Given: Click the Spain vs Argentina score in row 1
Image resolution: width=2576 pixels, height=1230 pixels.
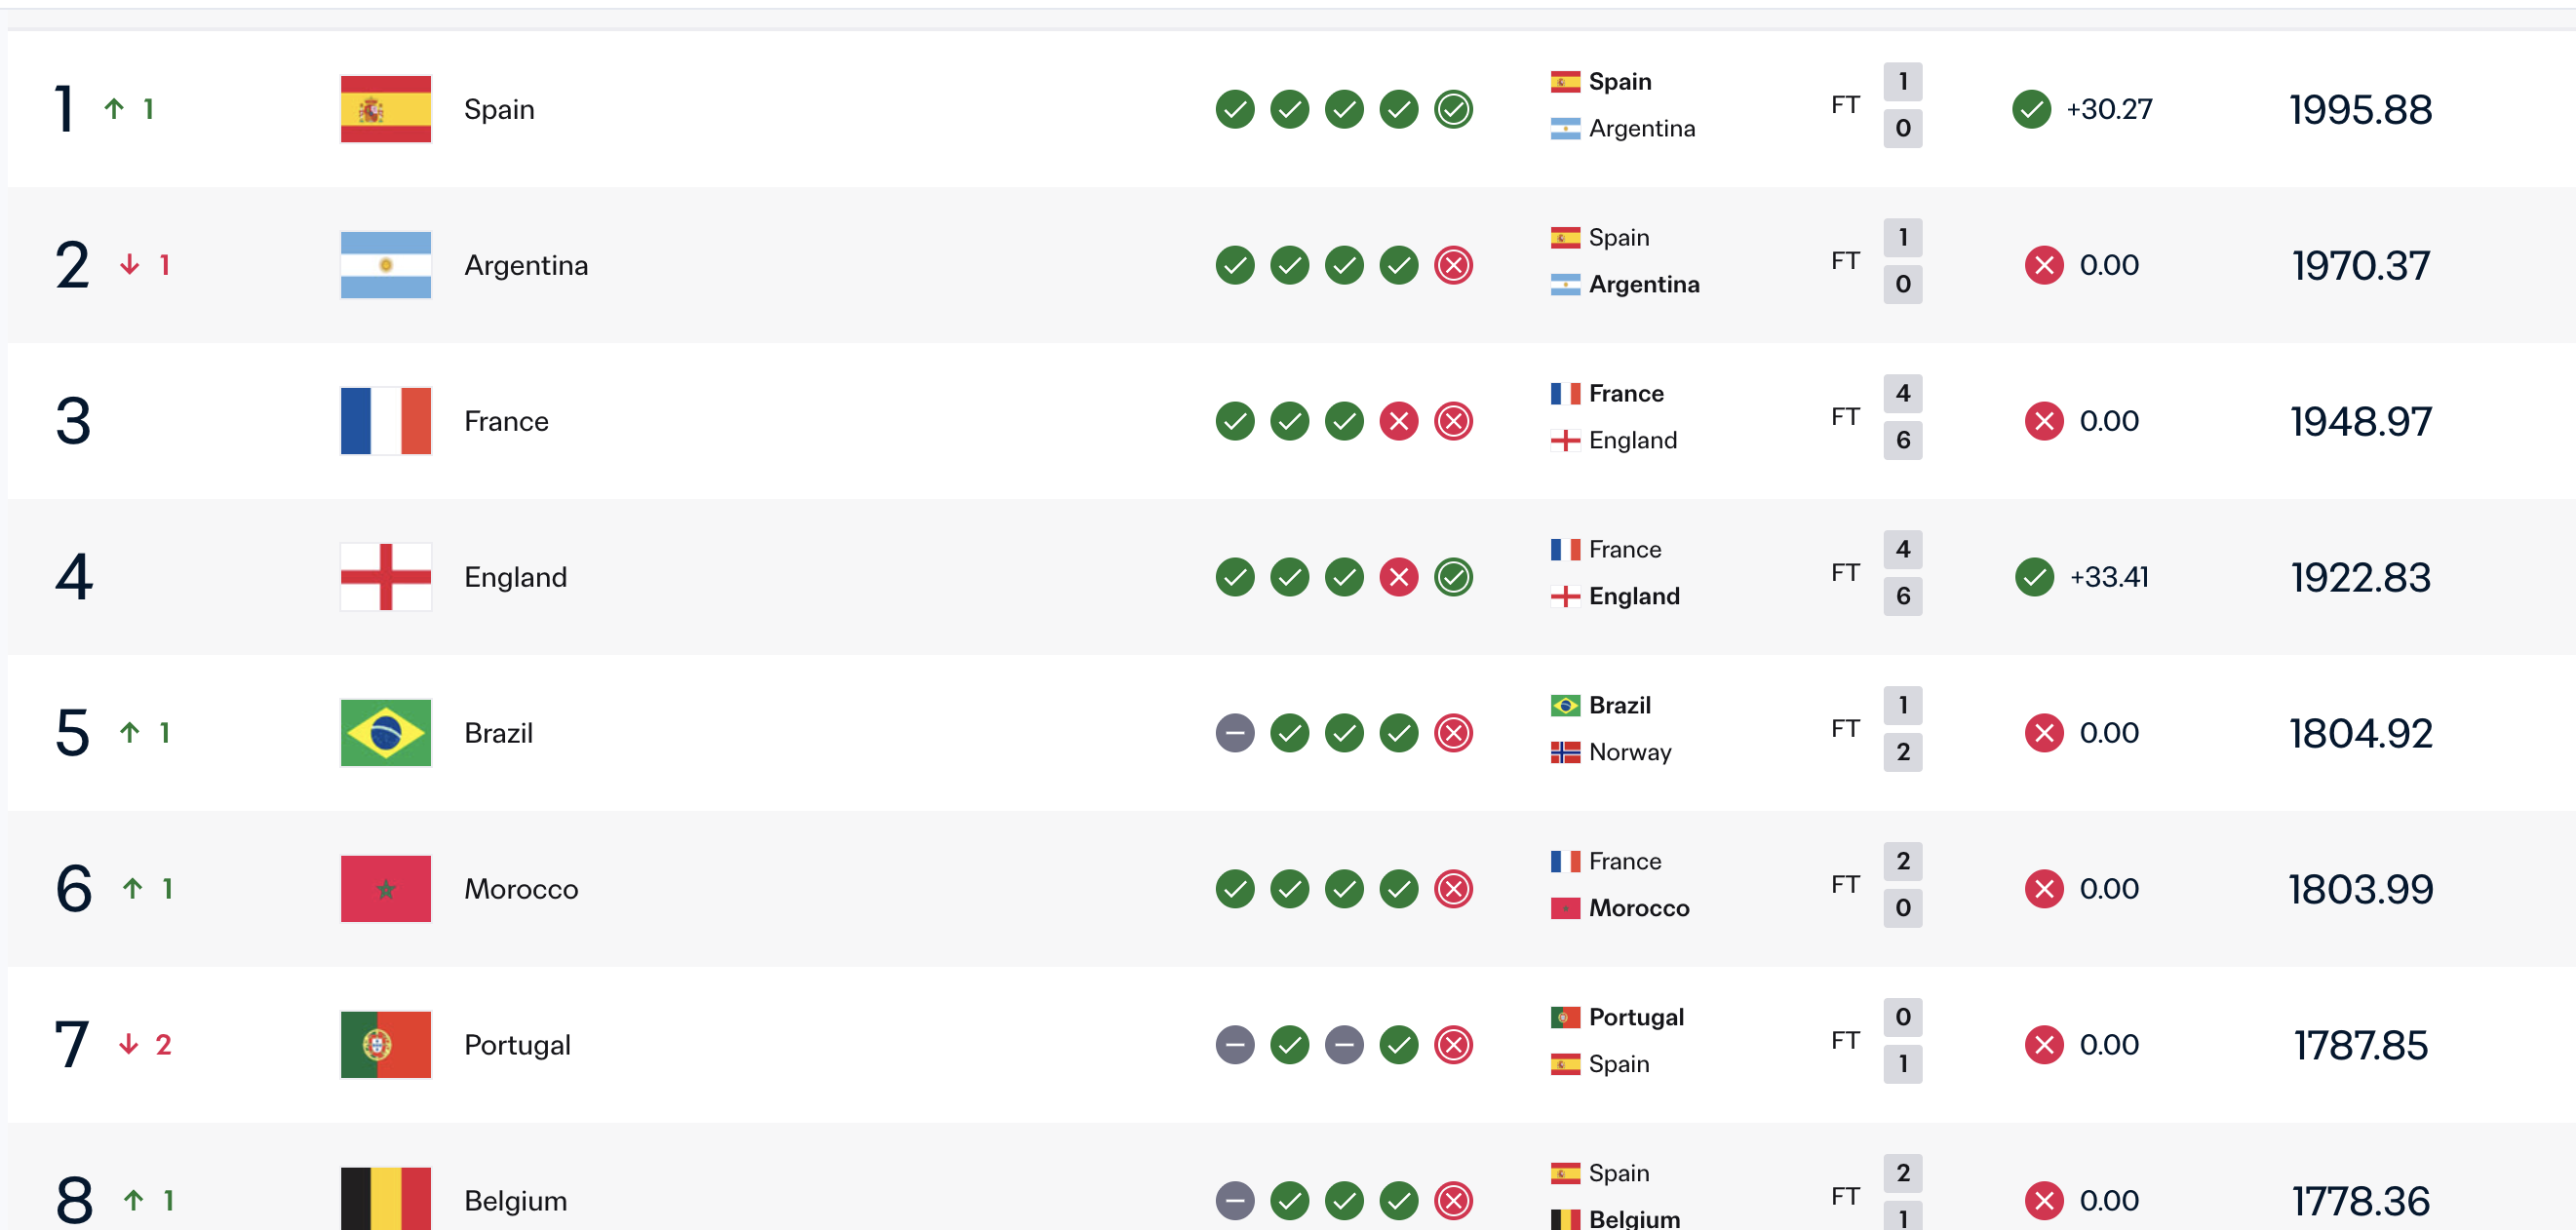Looking at the screenshot, I should (x=1902, y=105).
